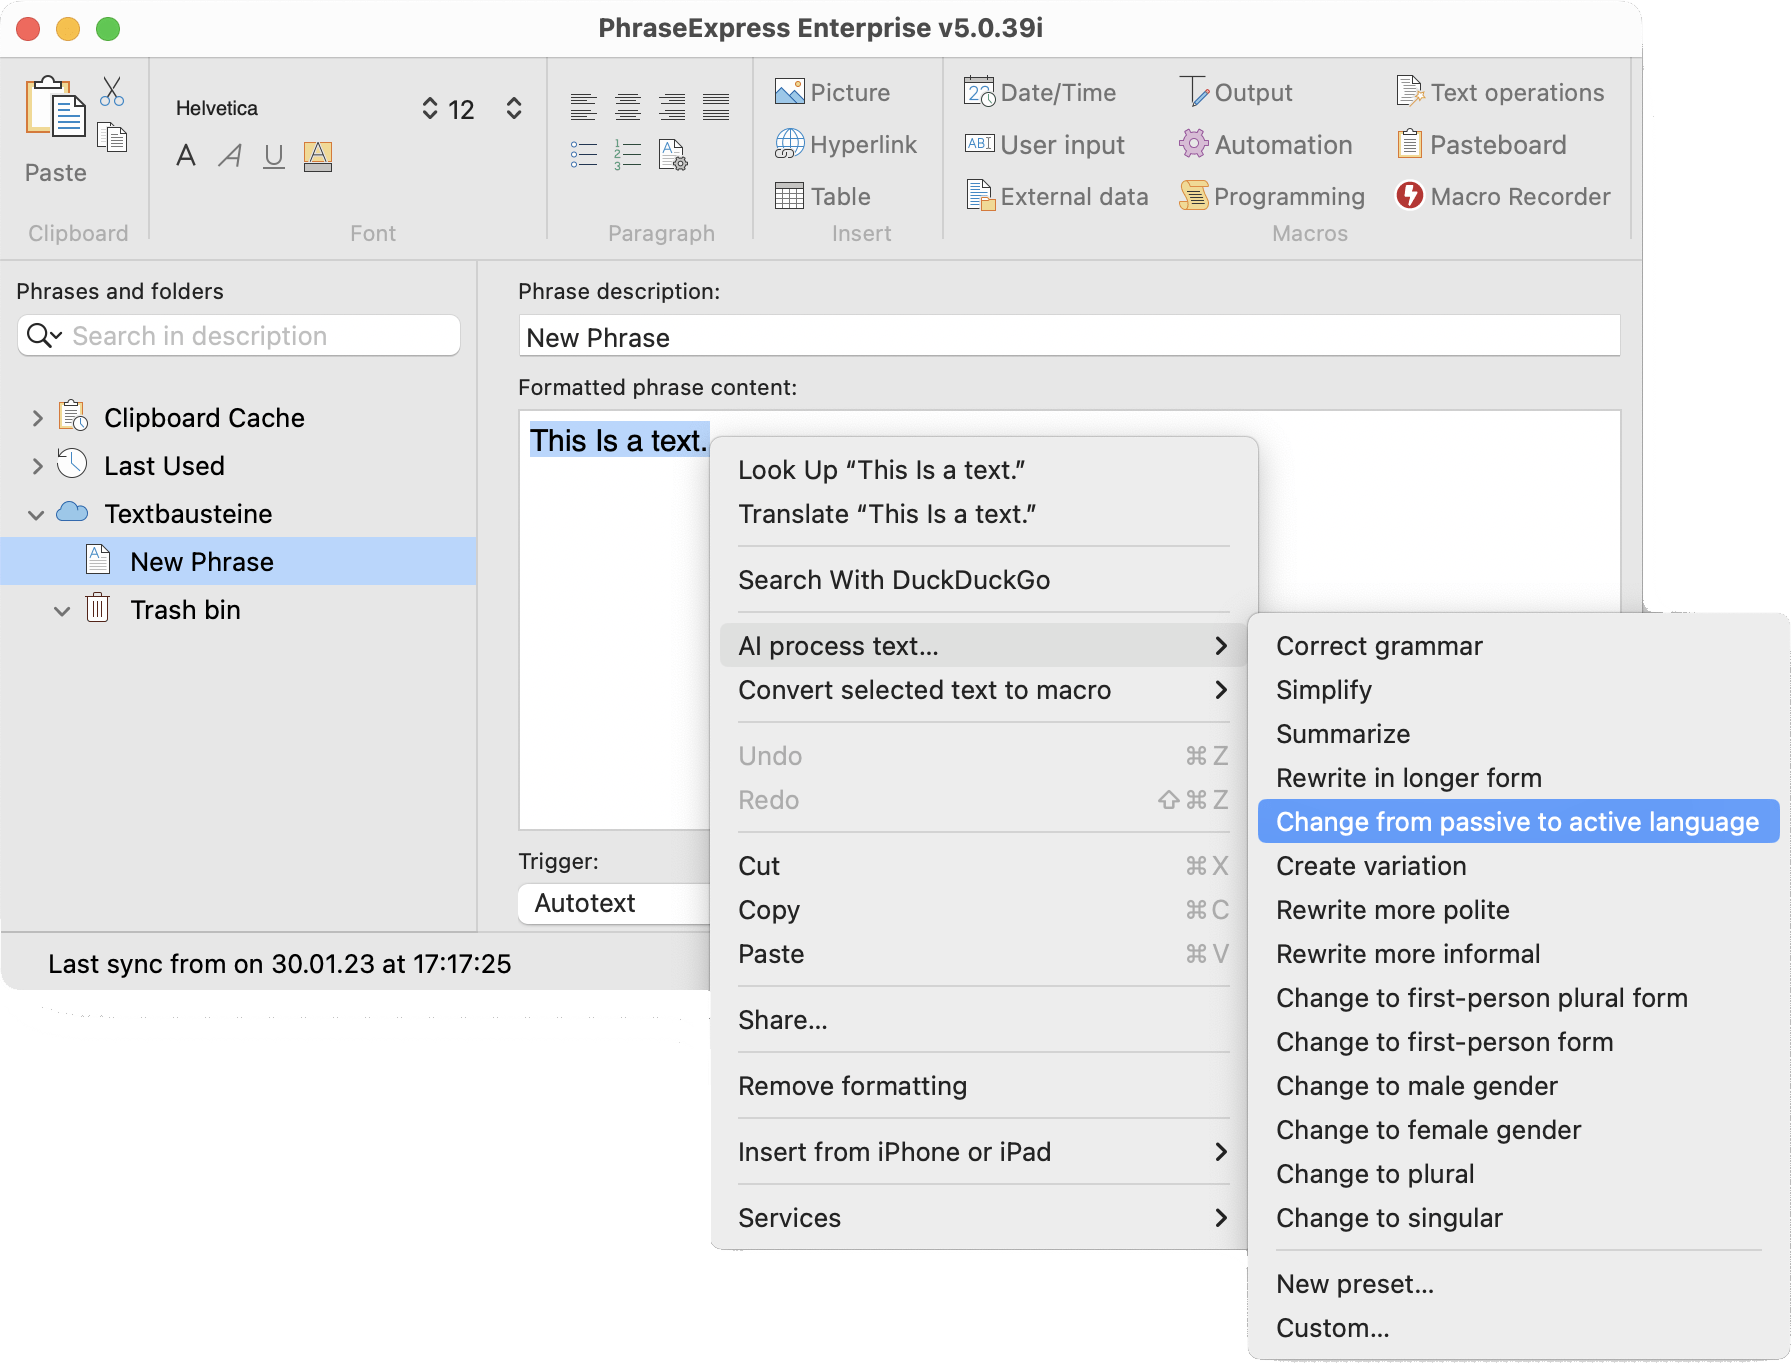Open Pasteboard macros
Screen dimensions: 1792x1363
pos(1482,144)
